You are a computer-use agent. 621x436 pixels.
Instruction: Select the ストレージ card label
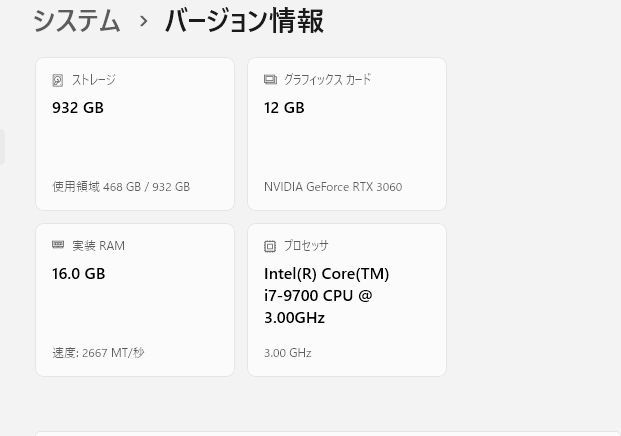pos(93,80)
